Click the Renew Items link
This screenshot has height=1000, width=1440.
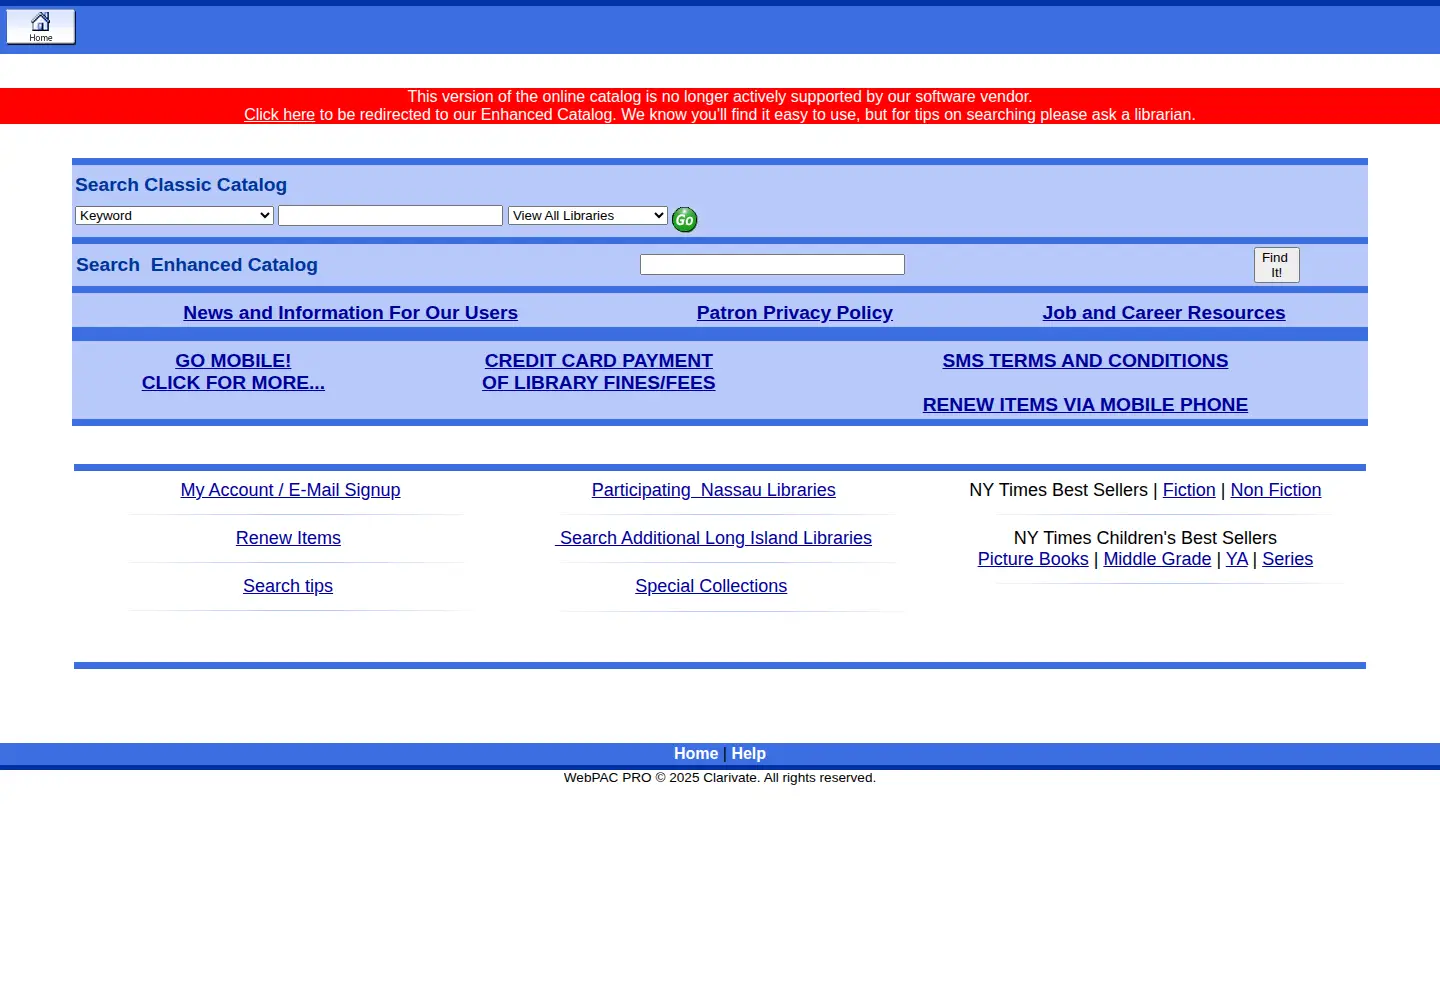(288, 538)
